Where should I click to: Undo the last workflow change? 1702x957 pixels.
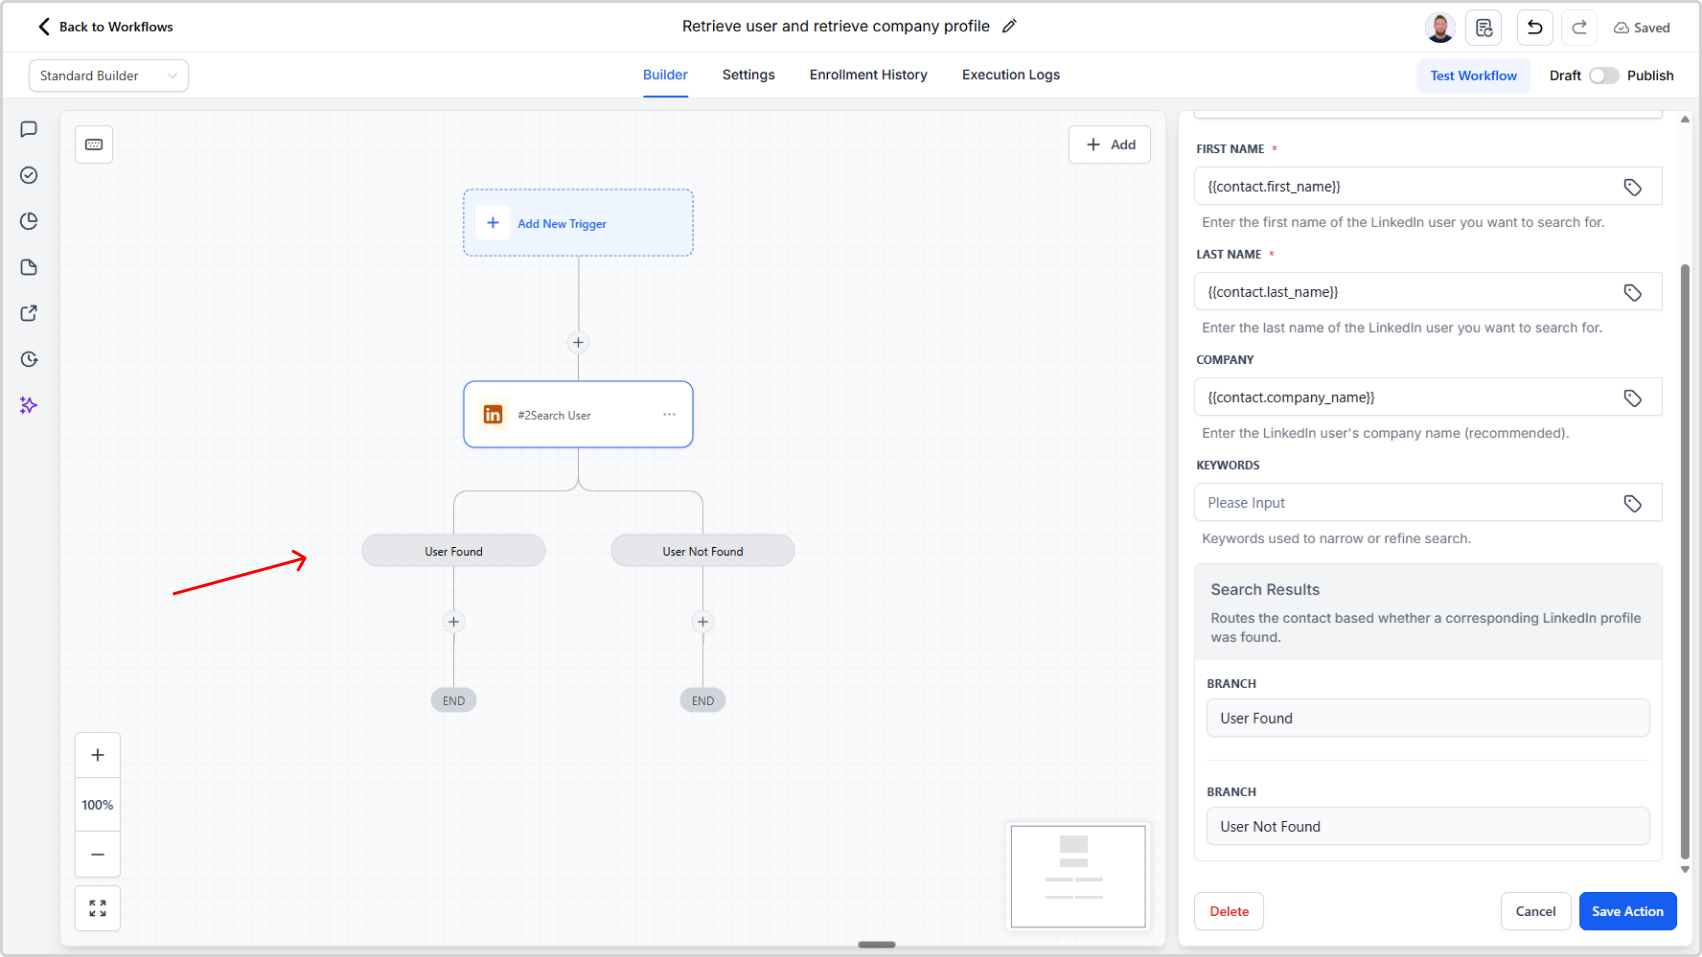1534,27
